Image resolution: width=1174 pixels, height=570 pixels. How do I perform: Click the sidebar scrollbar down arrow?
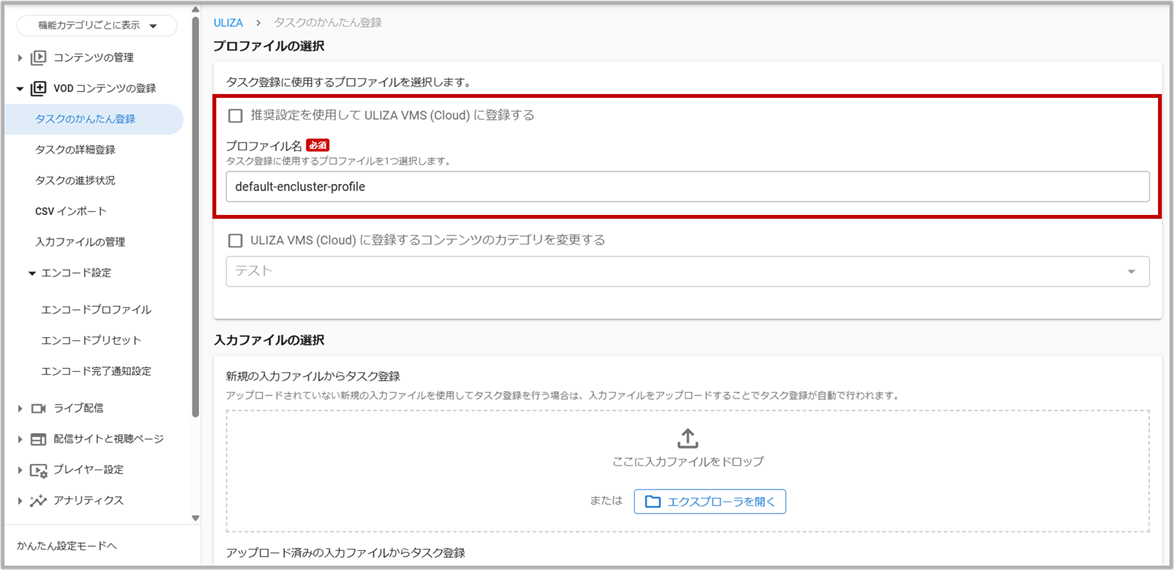(x=195, y=518)
